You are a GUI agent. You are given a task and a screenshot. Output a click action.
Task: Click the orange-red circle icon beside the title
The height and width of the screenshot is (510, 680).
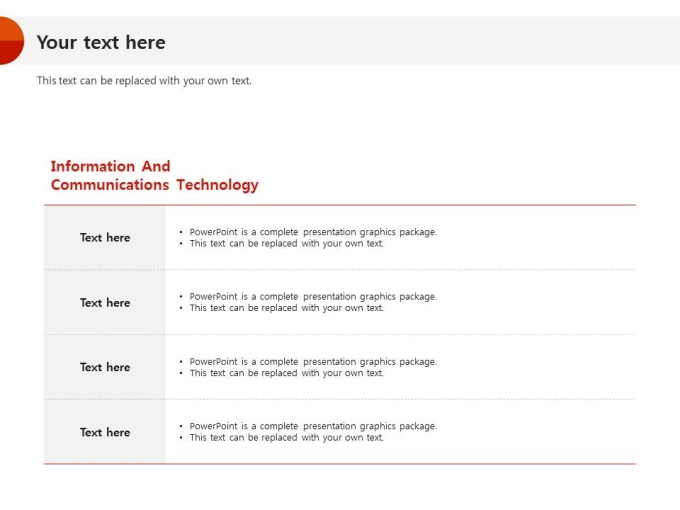[x=9, y=41]
